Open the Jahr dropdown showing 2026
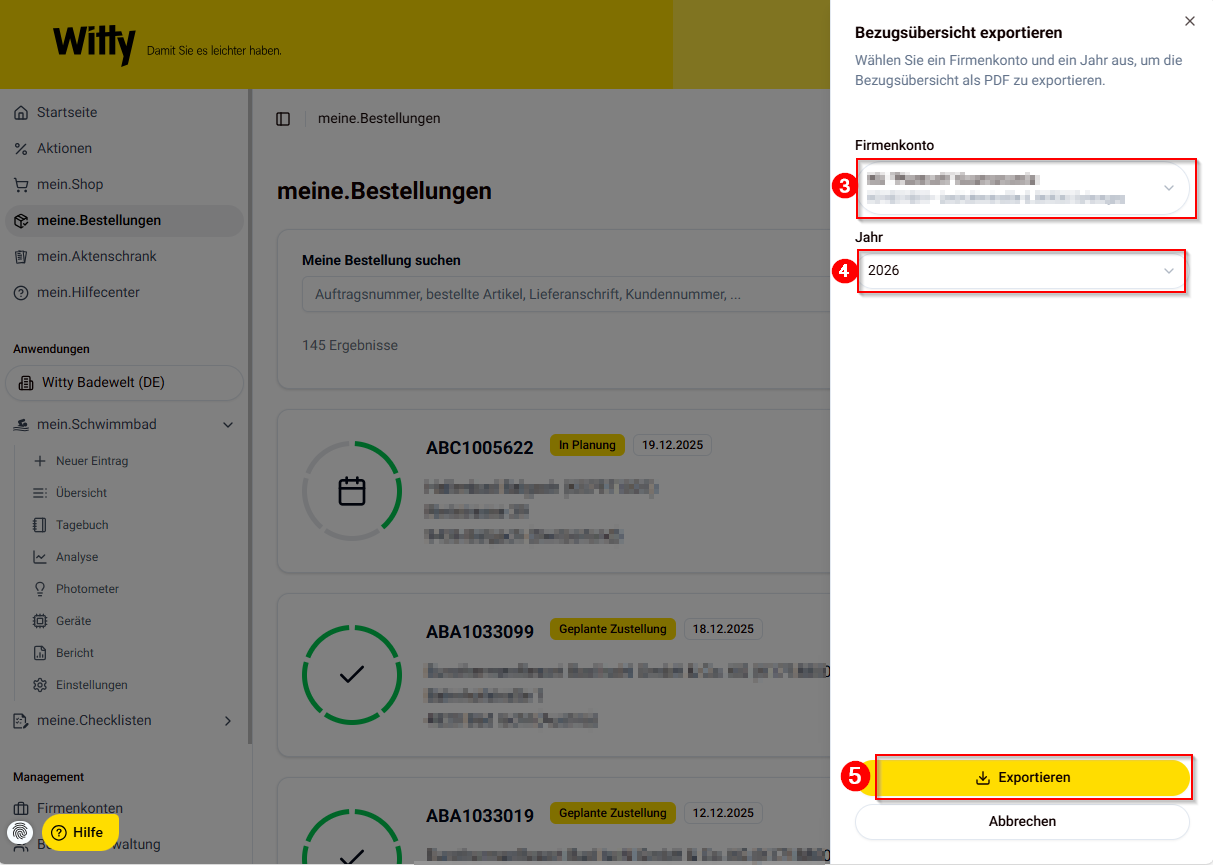Viewport: 1213px width, 865px height. 1022,271
